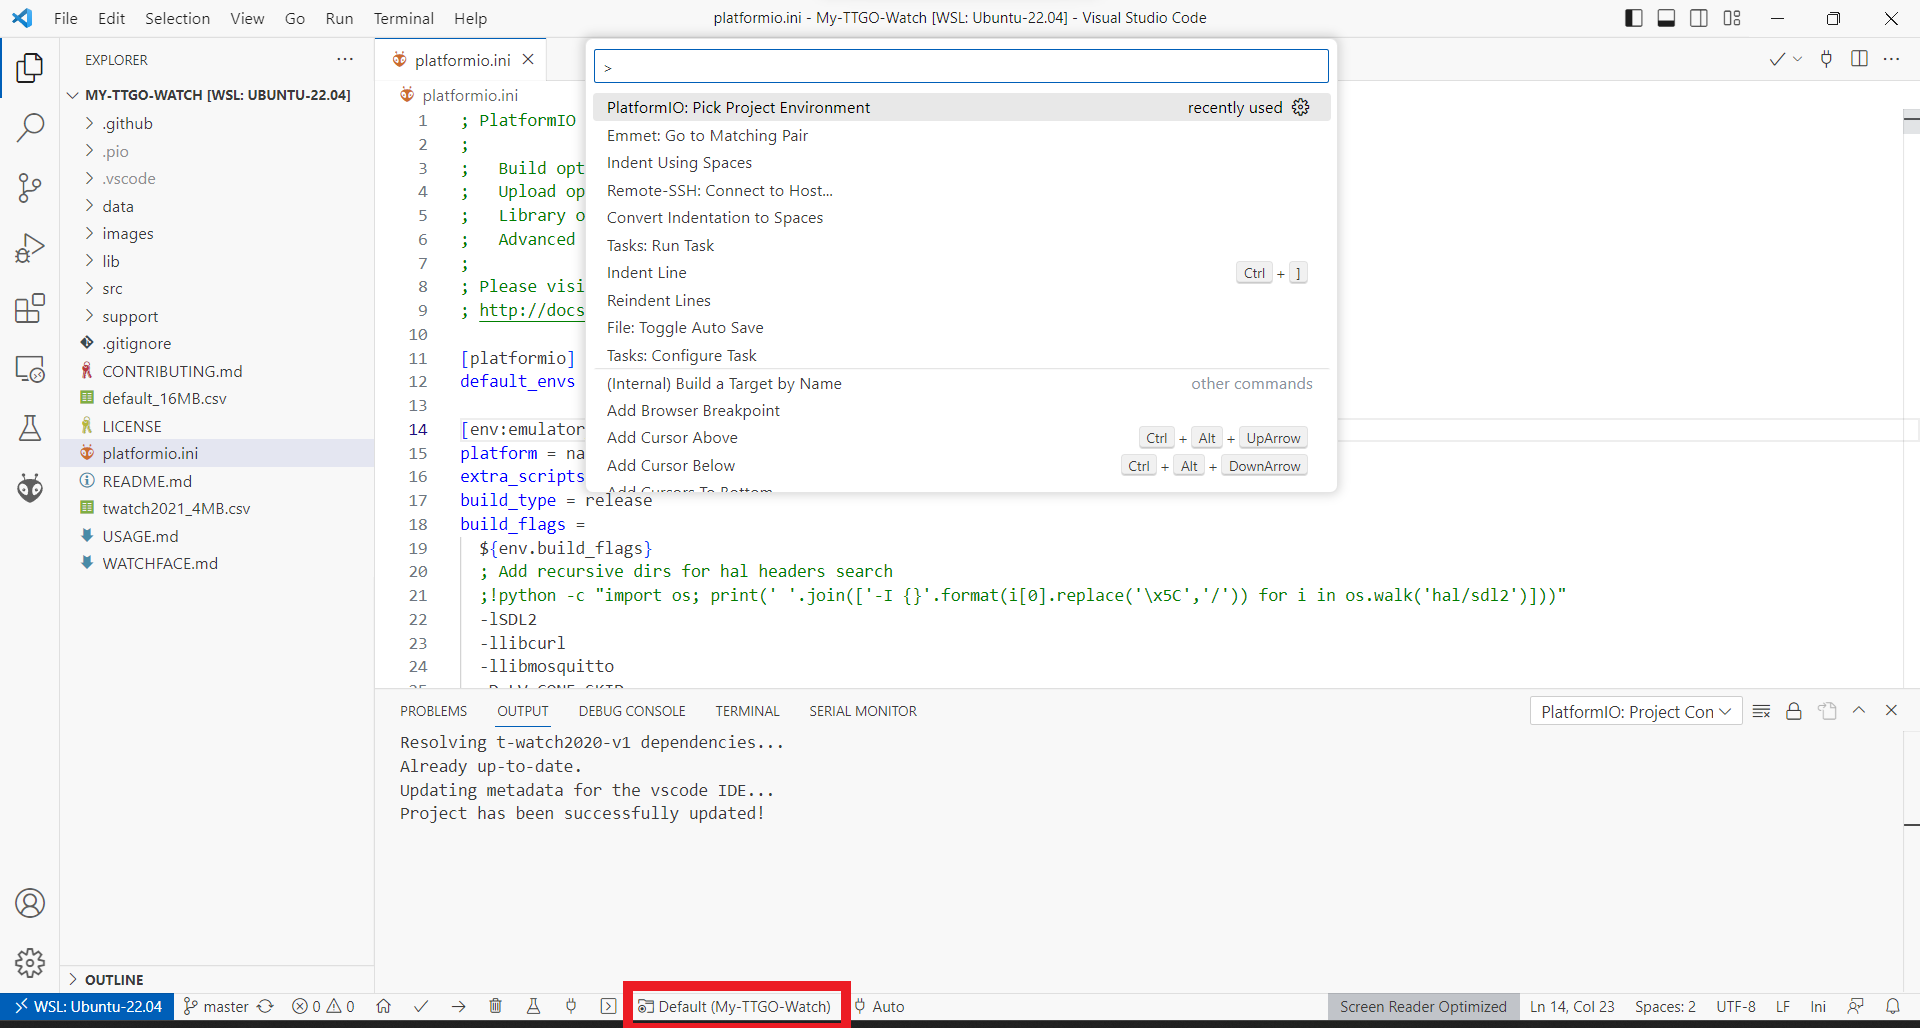Collapse MY-TTGO-WATCH root folder
The height and width of the screenshot is (1028, 1920).
[217, 95]
